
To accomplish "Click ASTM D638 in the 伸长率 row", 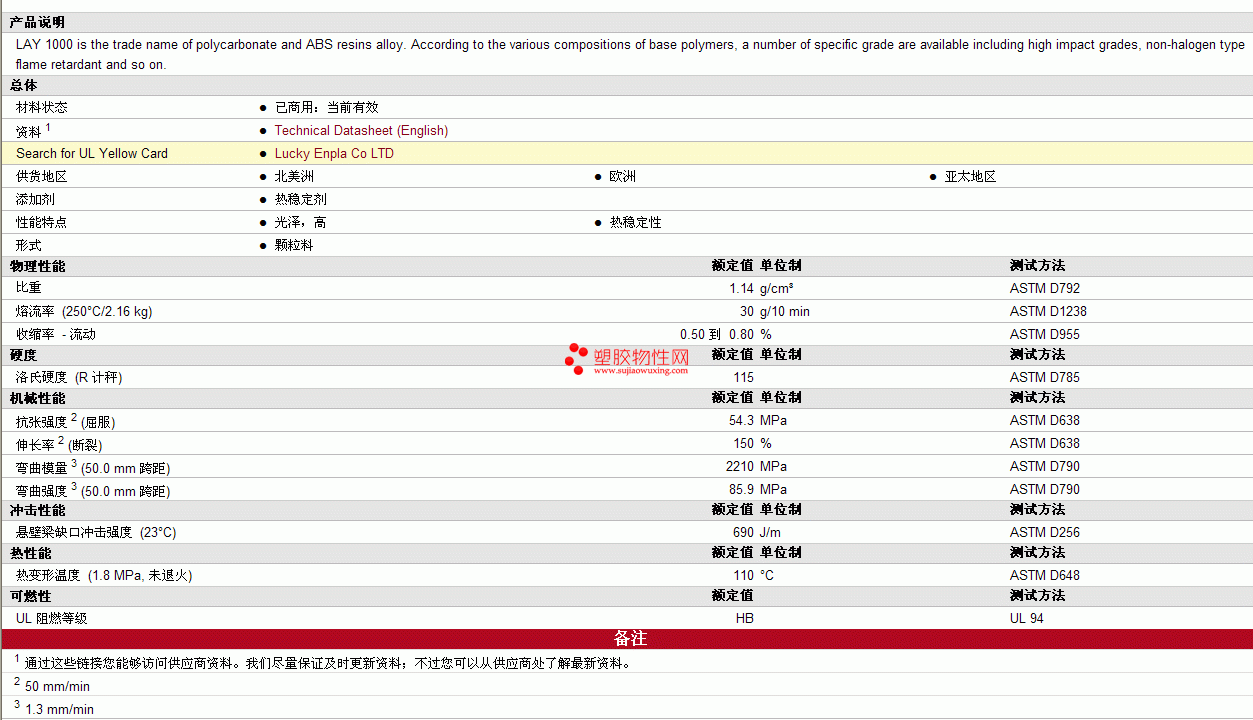I will 1045,444.
